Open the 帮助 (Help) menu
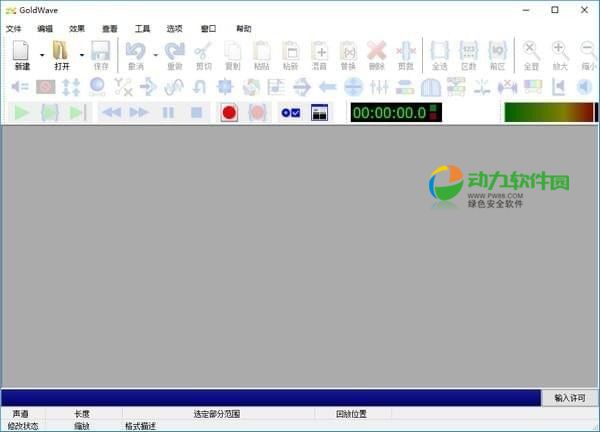 (x=244, y=29)
